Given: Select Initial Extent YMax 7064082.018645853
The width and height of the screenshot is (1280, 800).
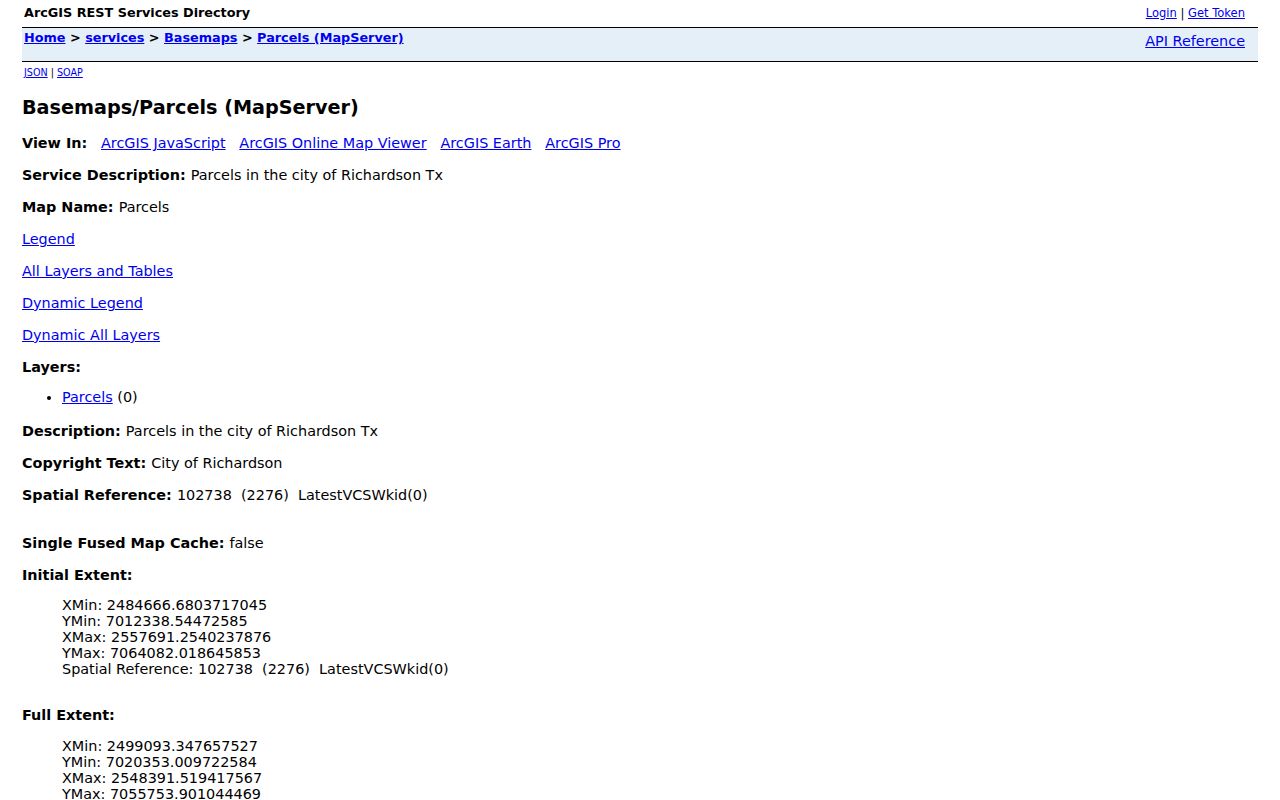Looking at the screenshot, I should click(161, 653).
